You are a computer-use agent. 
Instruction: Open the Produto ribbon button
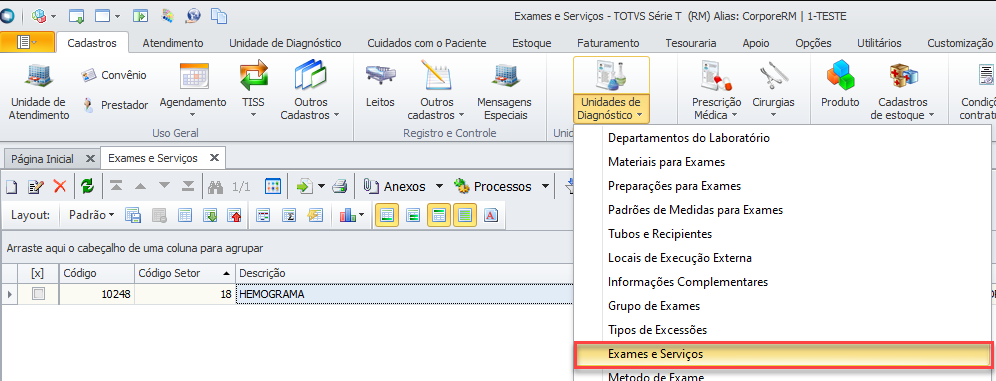click(840, 84)
